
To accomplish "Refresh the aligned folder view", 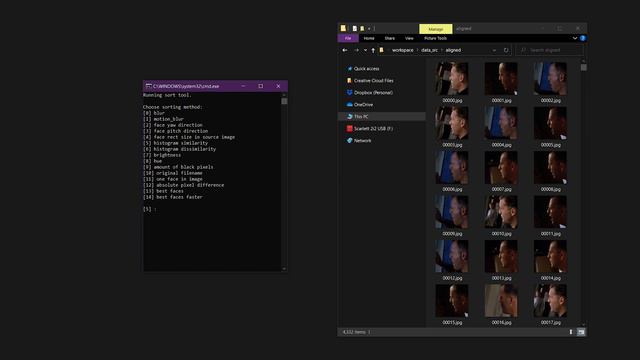I will click(x=506, y=50).
